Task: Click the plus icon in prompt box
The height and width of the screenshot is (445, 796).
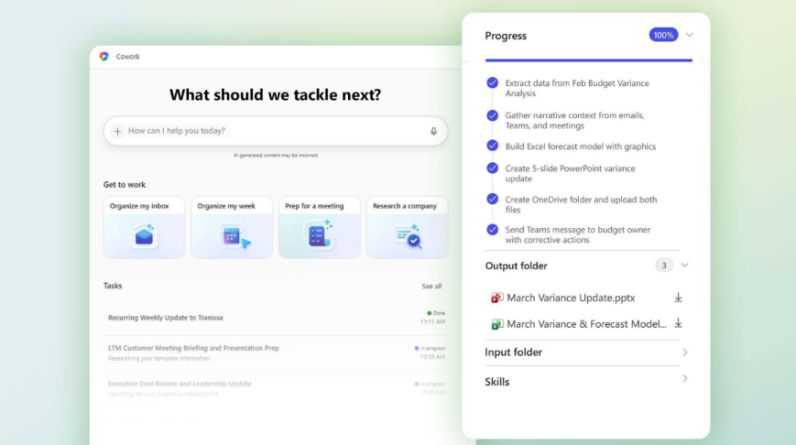Action: point(117,131)
